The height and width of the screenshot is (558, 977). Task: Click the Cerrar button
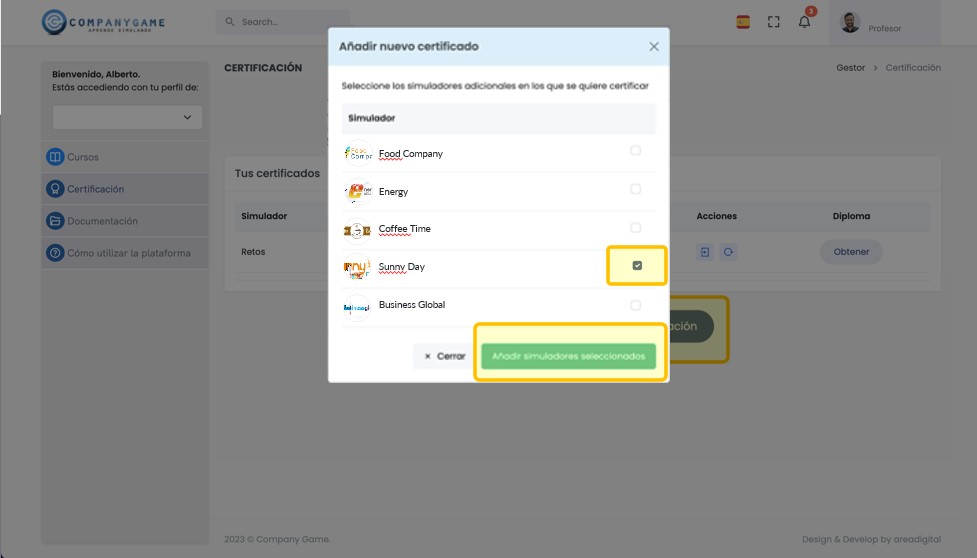point(444,356)
